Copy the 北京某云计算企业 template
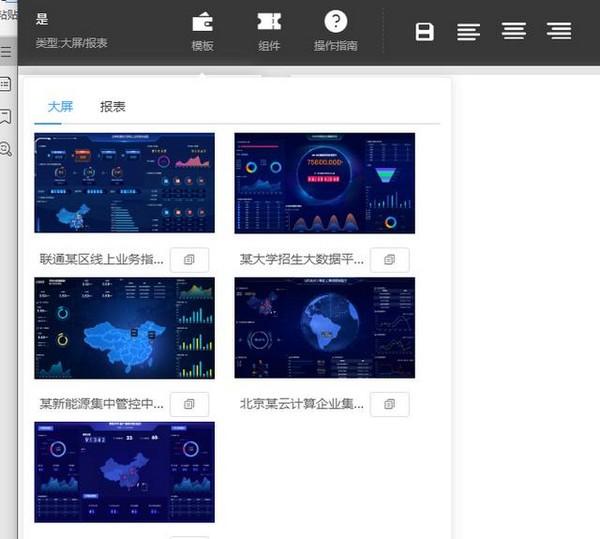 (x=389, y=404)
